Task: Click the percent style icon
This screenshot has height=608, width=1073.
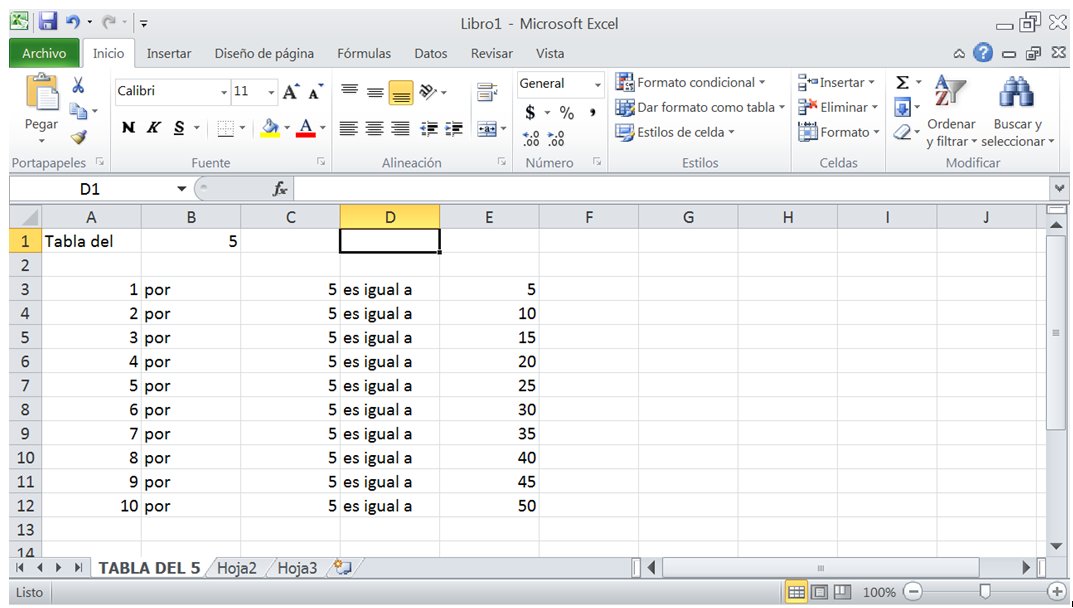Action: coord(567,112)
